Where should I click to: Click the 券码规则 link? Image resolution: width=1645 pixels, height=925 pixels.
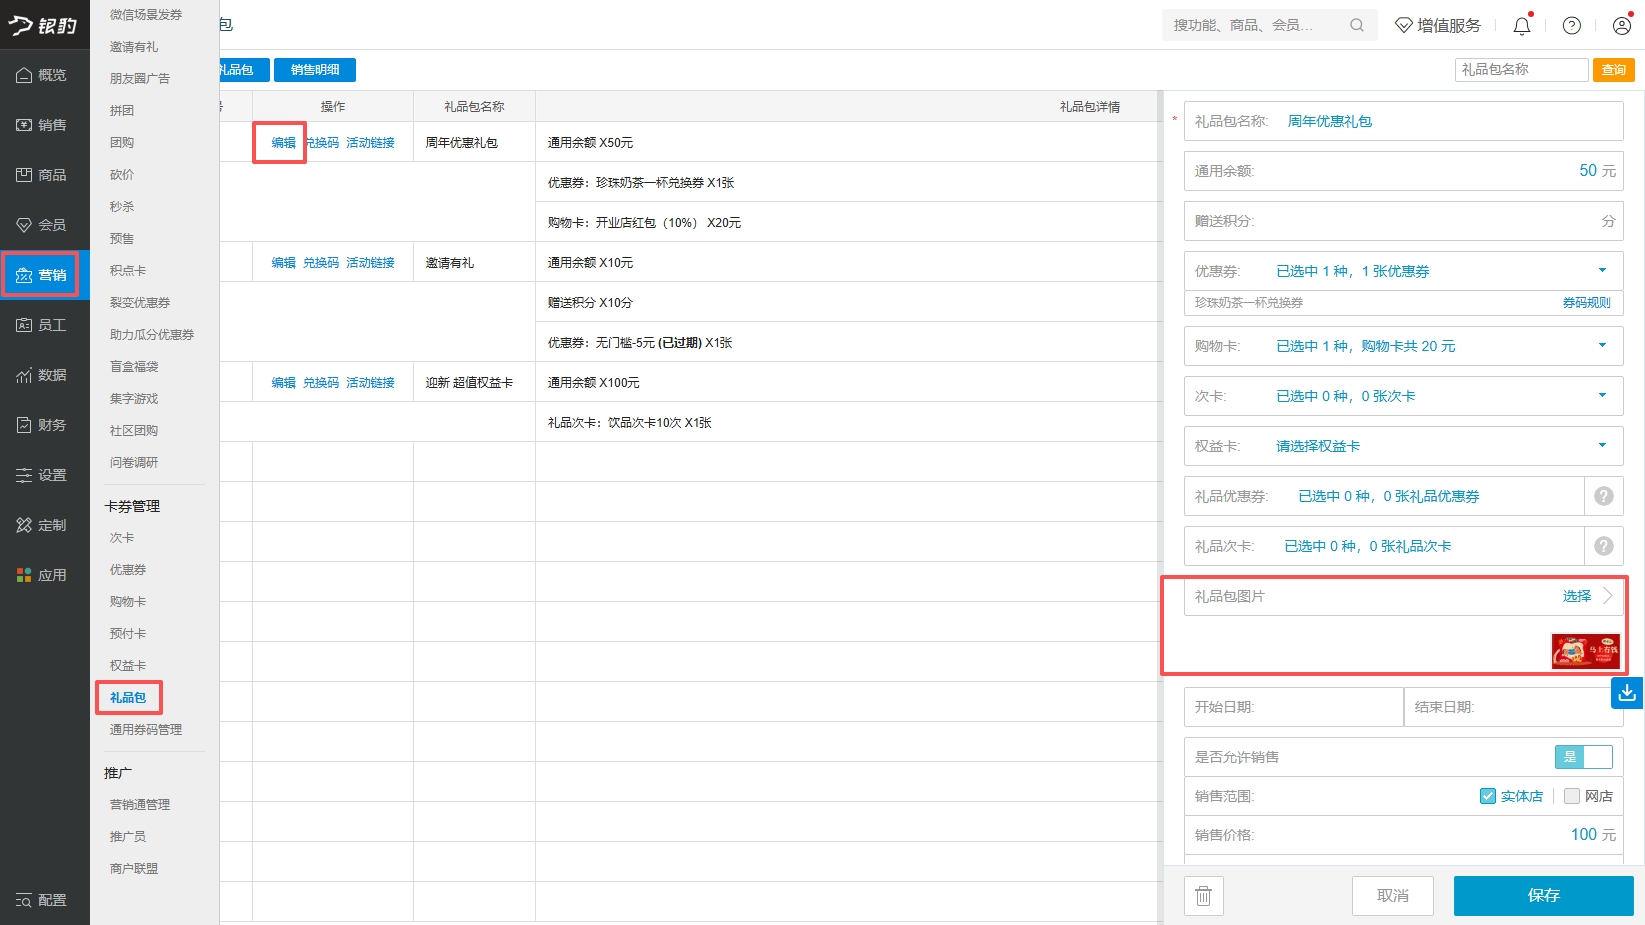1586,303
